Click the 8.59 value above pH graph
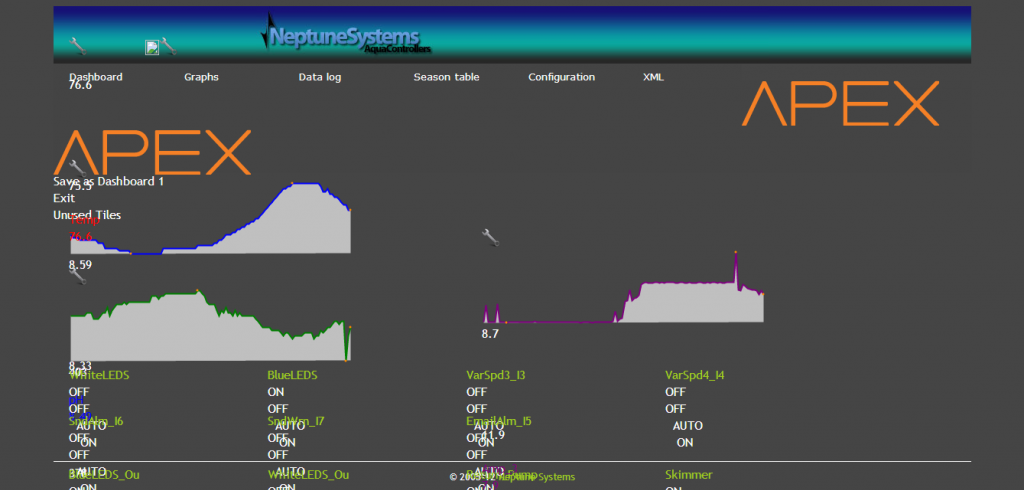 pos(80,265)
